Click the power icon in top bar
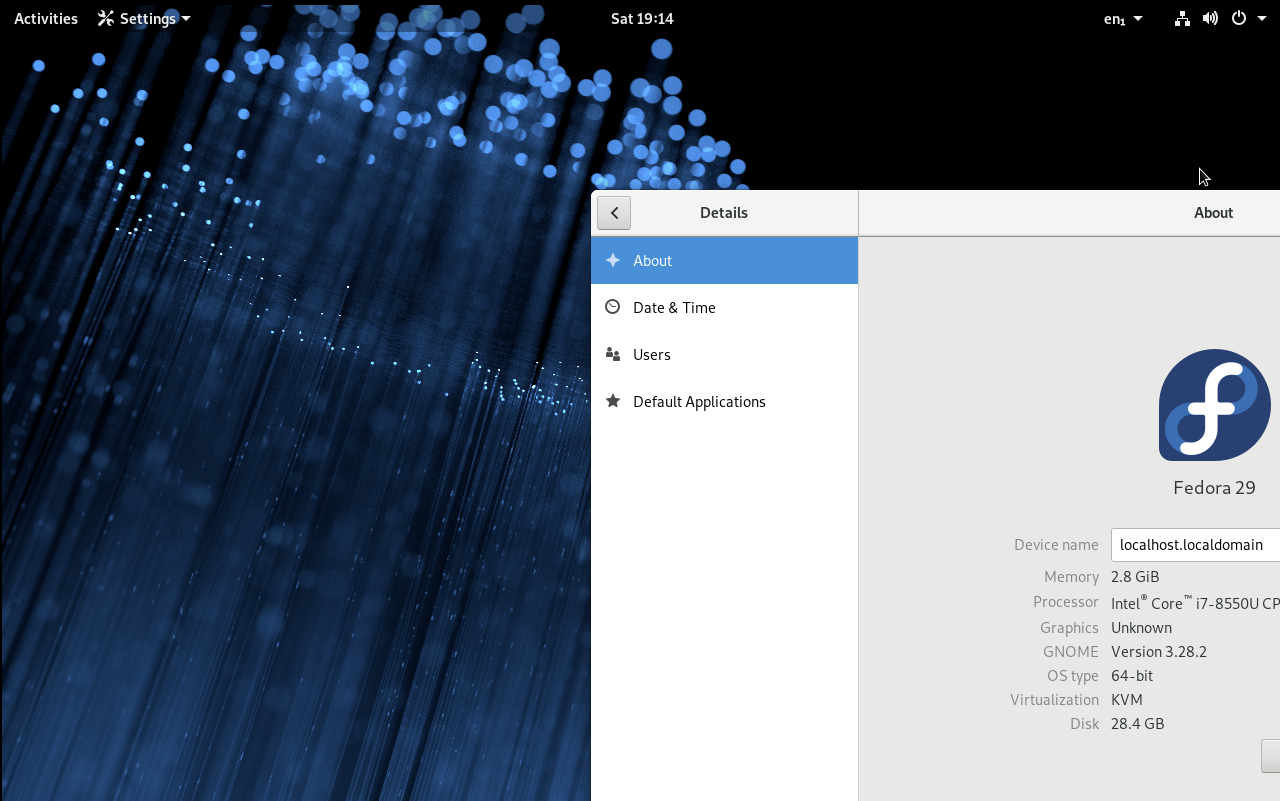This screenshot has height=801, width=1280. (1239, 18)
